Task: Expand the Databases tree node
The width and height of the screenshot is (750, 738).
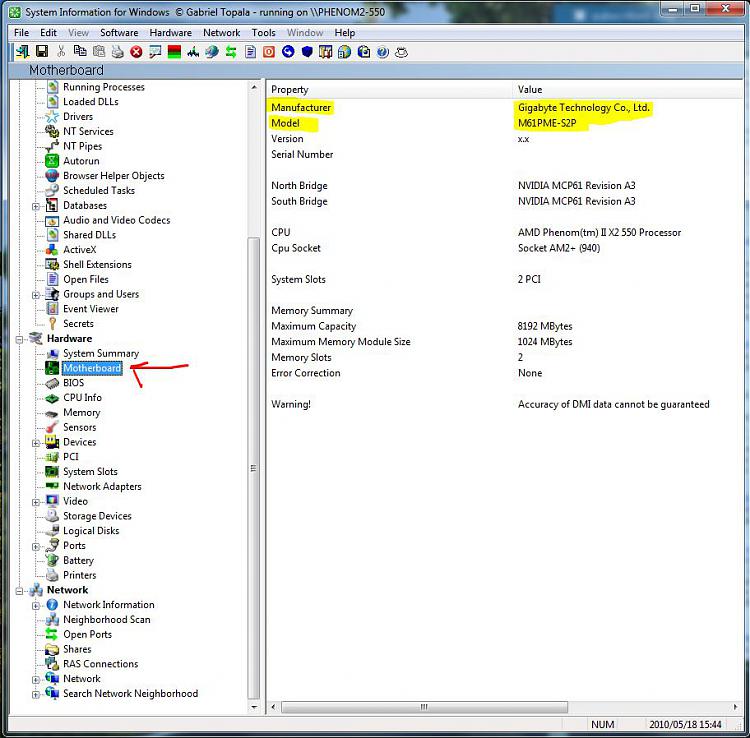Action: point(36,206)
